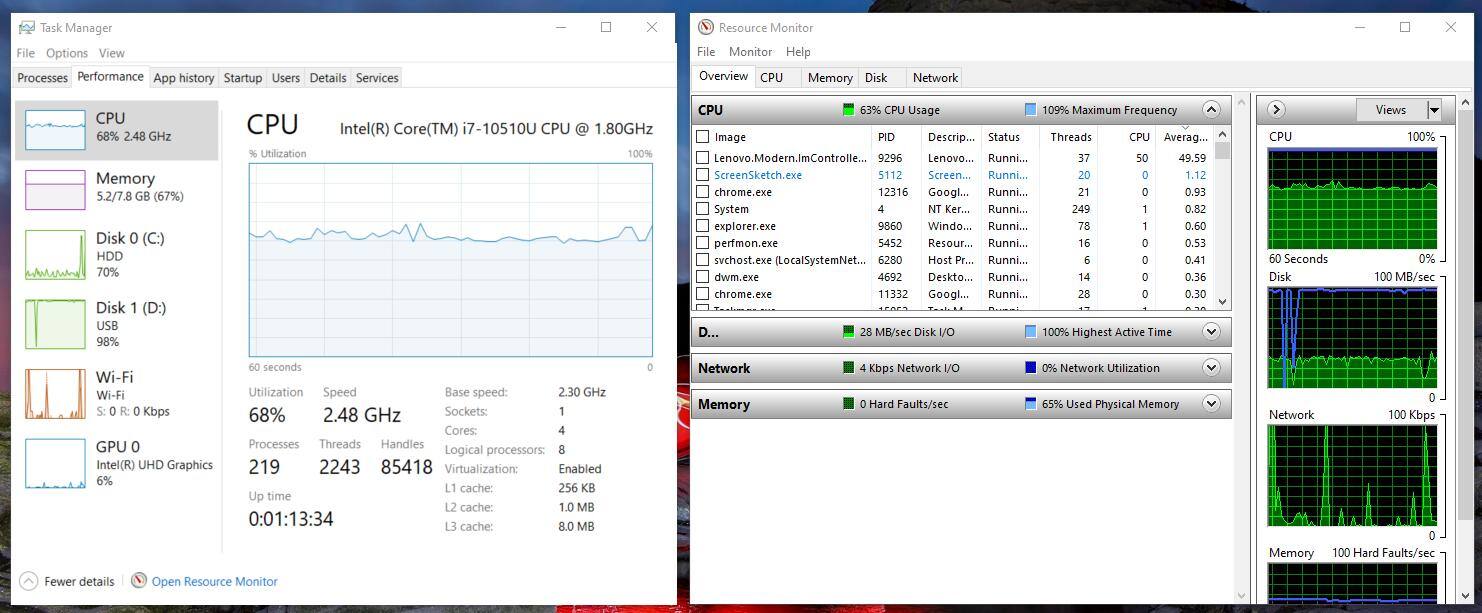
Task: Click the Open Resource Monitor link
Action: (x=214, y=581)
